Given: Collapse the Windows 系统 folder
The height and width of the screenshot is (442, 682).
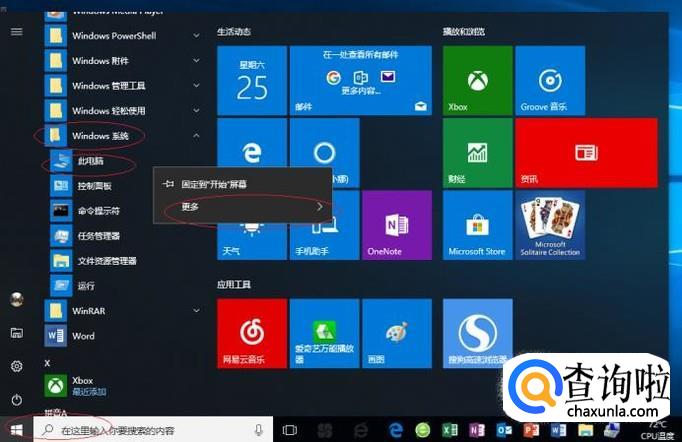Looking at the screenshot, I should [196, 135].
